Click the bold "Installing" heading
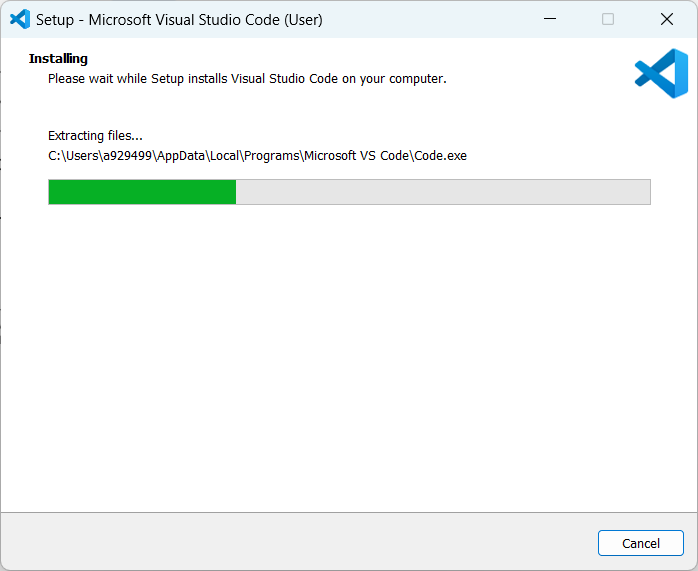Viewport: 698px width, 571px height. (x=58, y=59)
